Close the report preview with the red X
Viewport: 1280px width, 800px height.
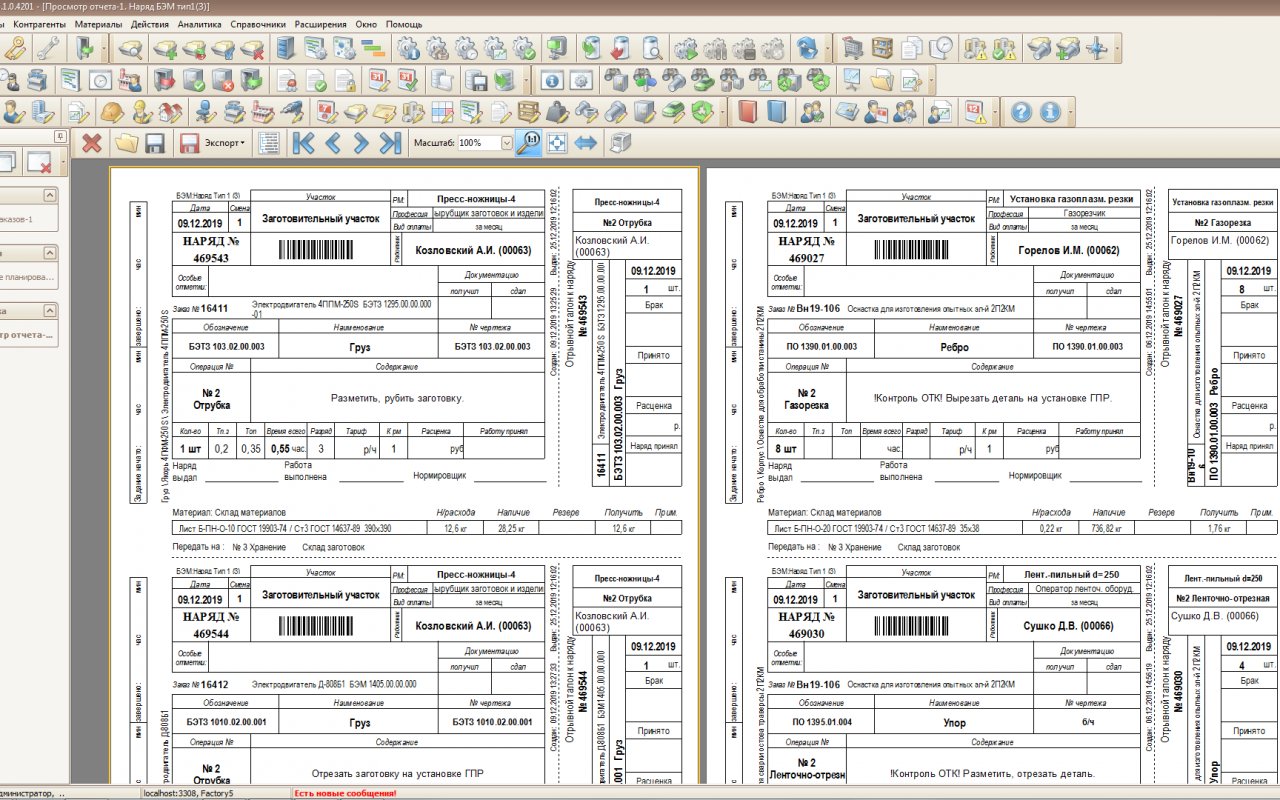point(92,143)
